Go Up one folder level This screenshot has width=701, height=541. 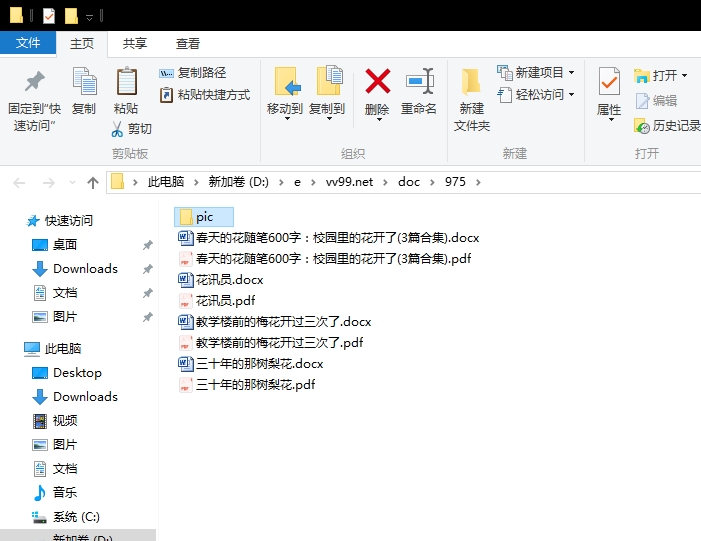[x=93, y=183]
